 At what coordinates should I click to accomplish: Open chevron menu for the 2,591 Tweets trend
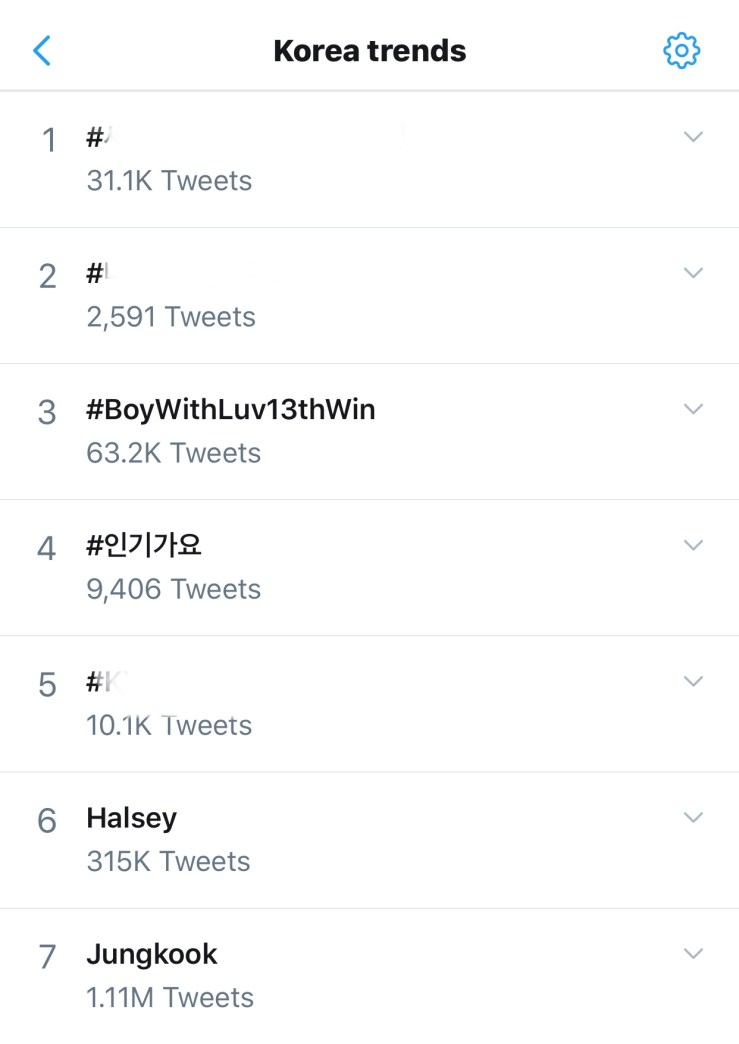point(693,273)
